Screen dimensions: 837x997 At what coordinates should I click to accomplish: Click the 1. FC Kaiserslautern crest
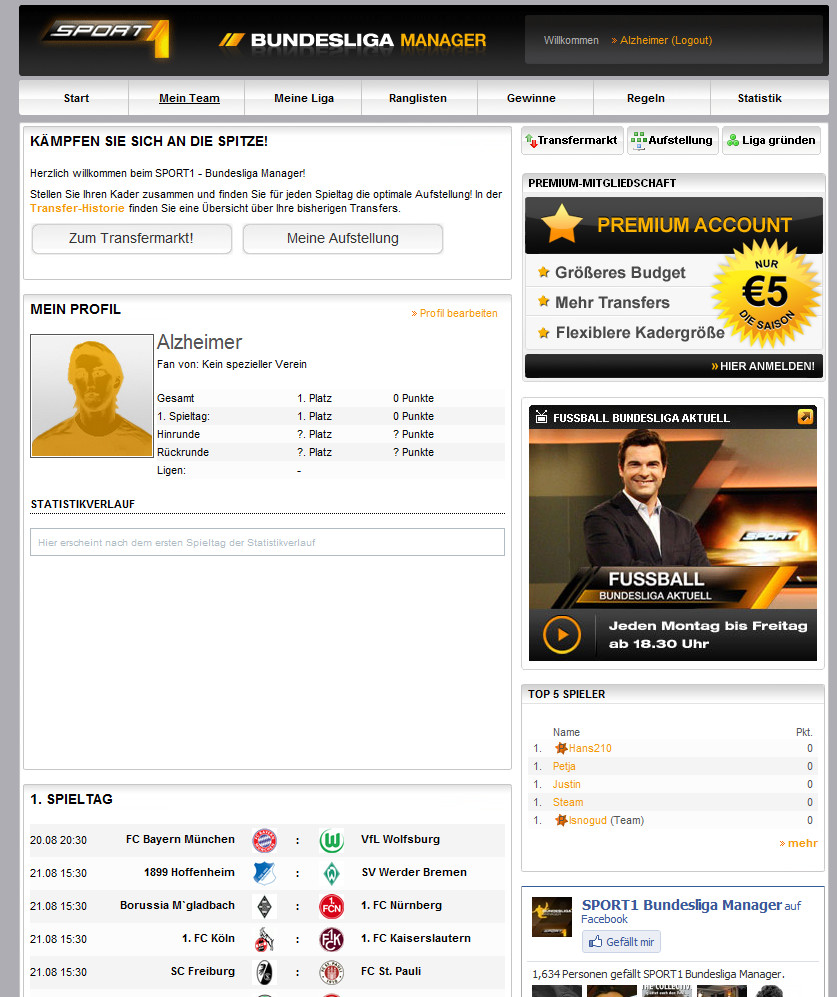[331, 939]
